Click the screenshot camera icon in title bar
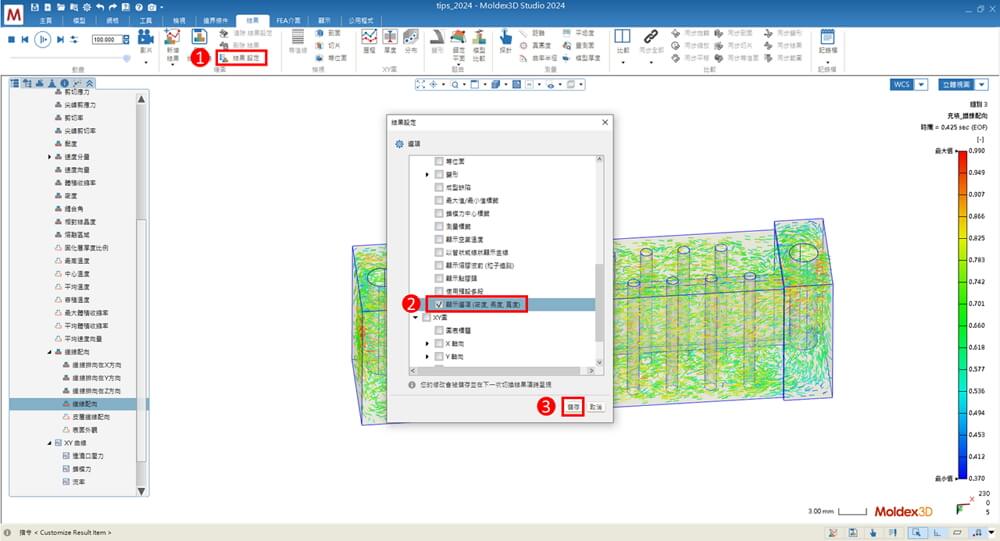The height and width of the screenshot is (541, 1000). coord(152,7)
